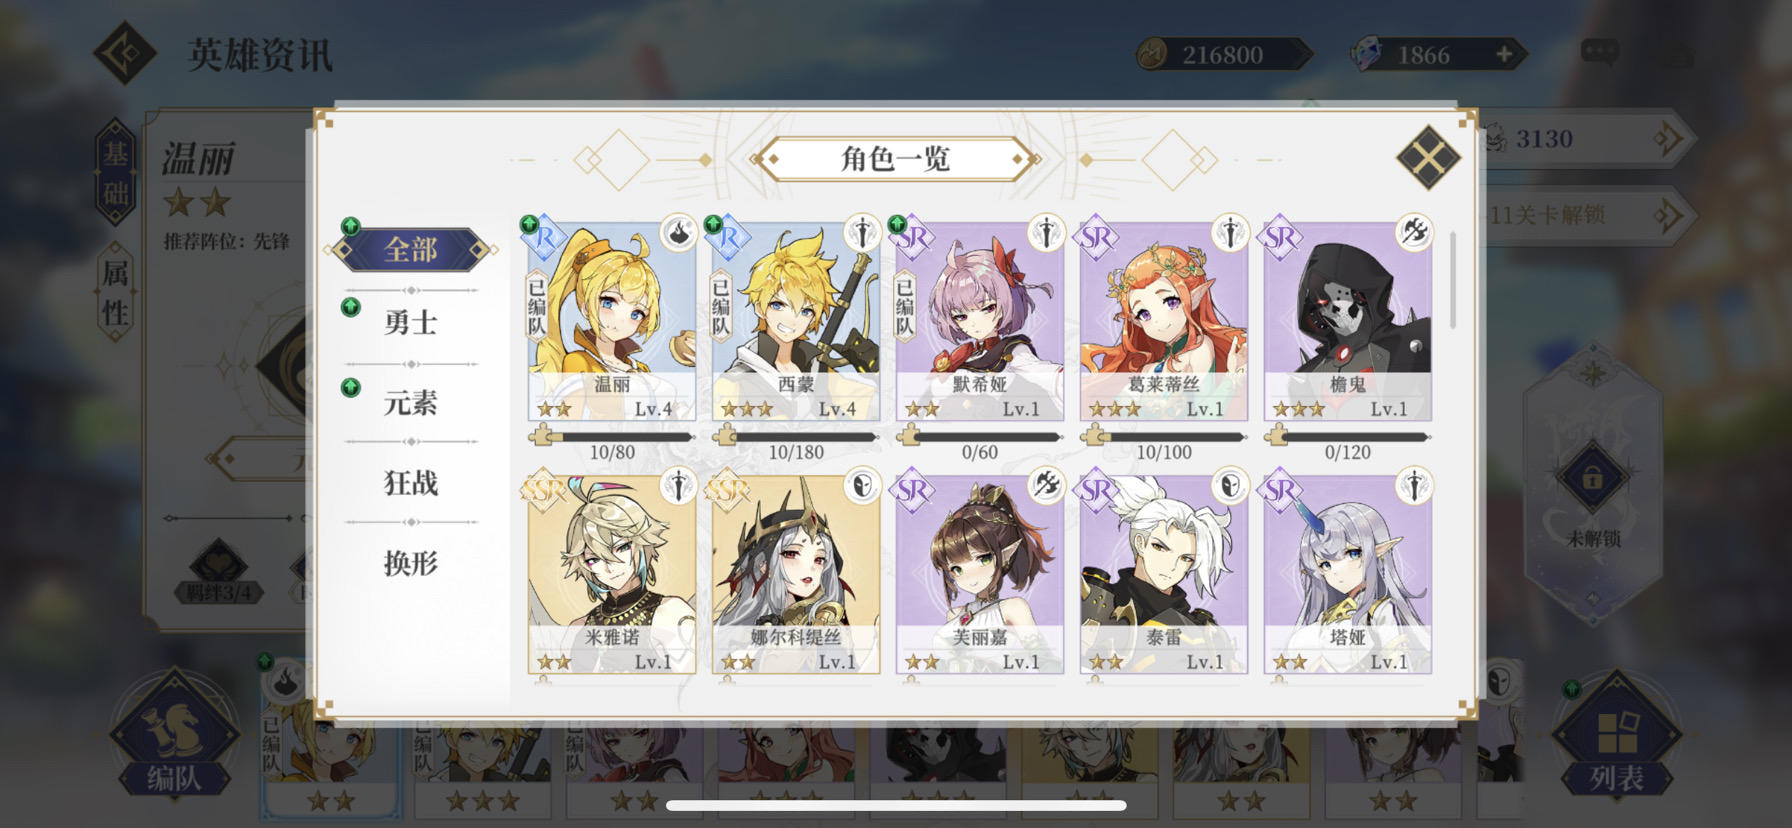Select the 西蒙 character card

(796, 321)
